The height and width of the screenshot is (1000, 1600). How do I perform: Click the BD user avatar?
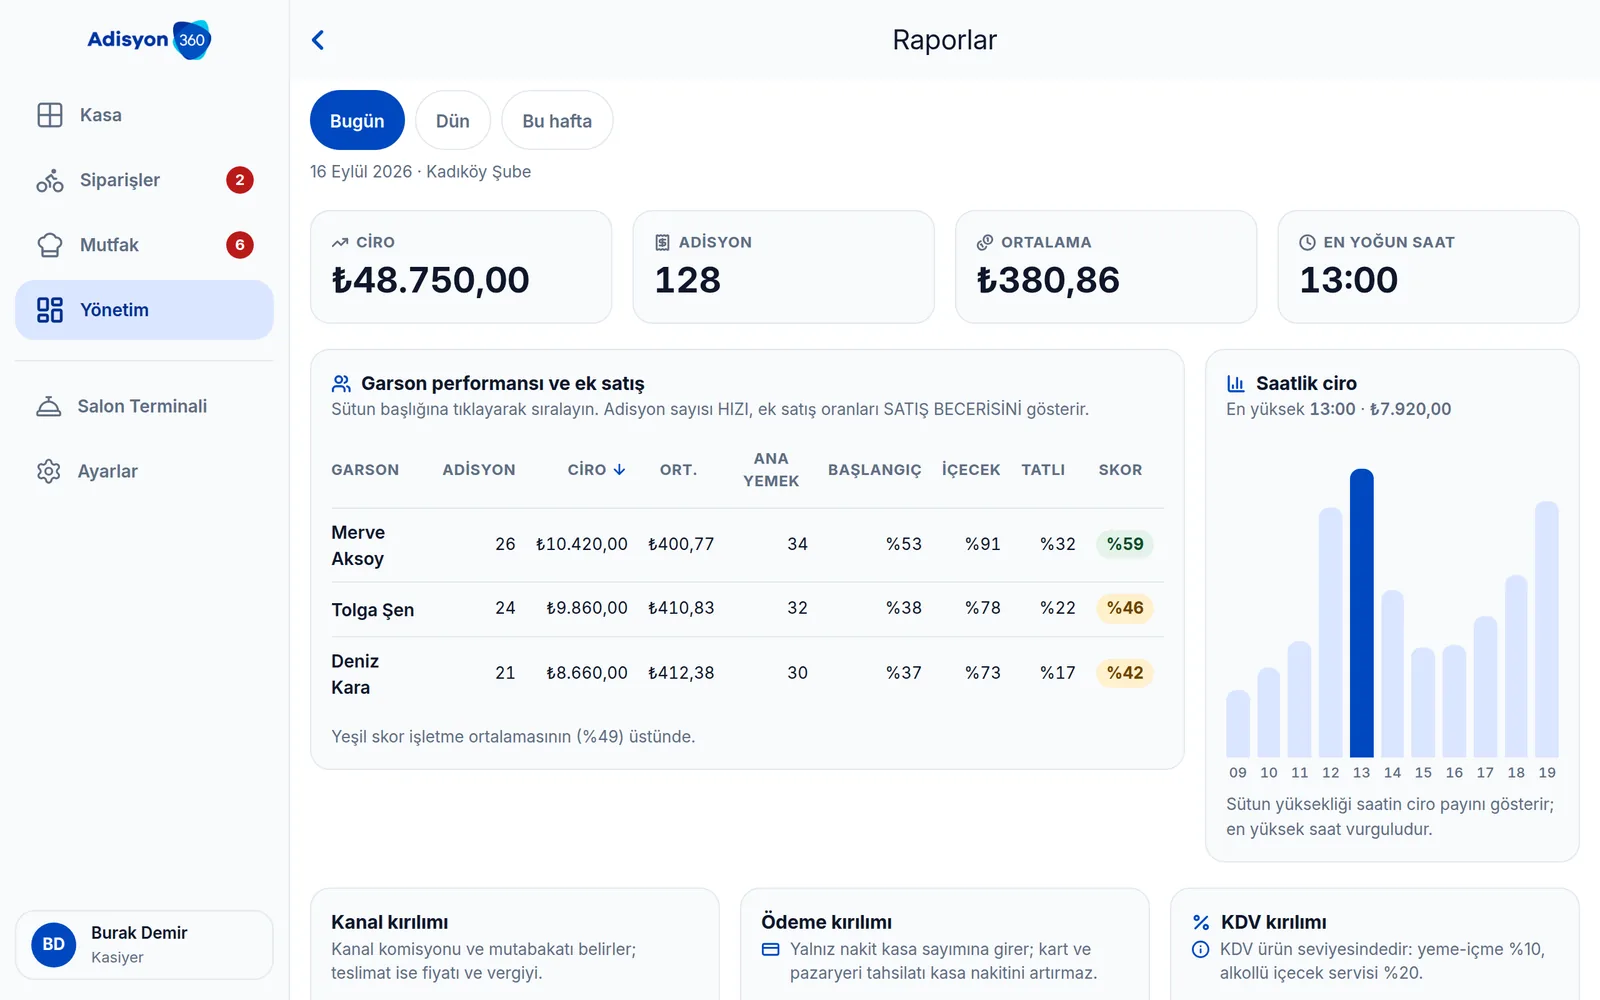(x=54, y=945)
